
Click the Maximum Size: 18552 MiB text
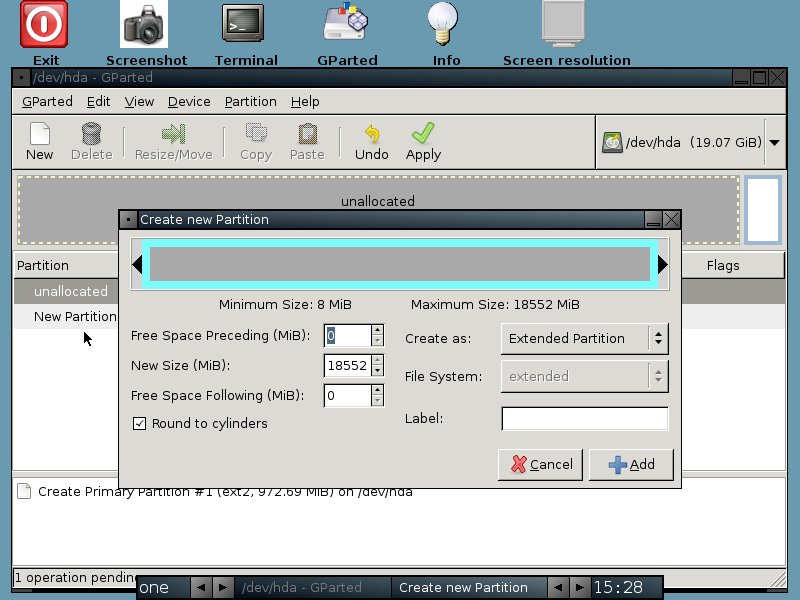(495, 305)
